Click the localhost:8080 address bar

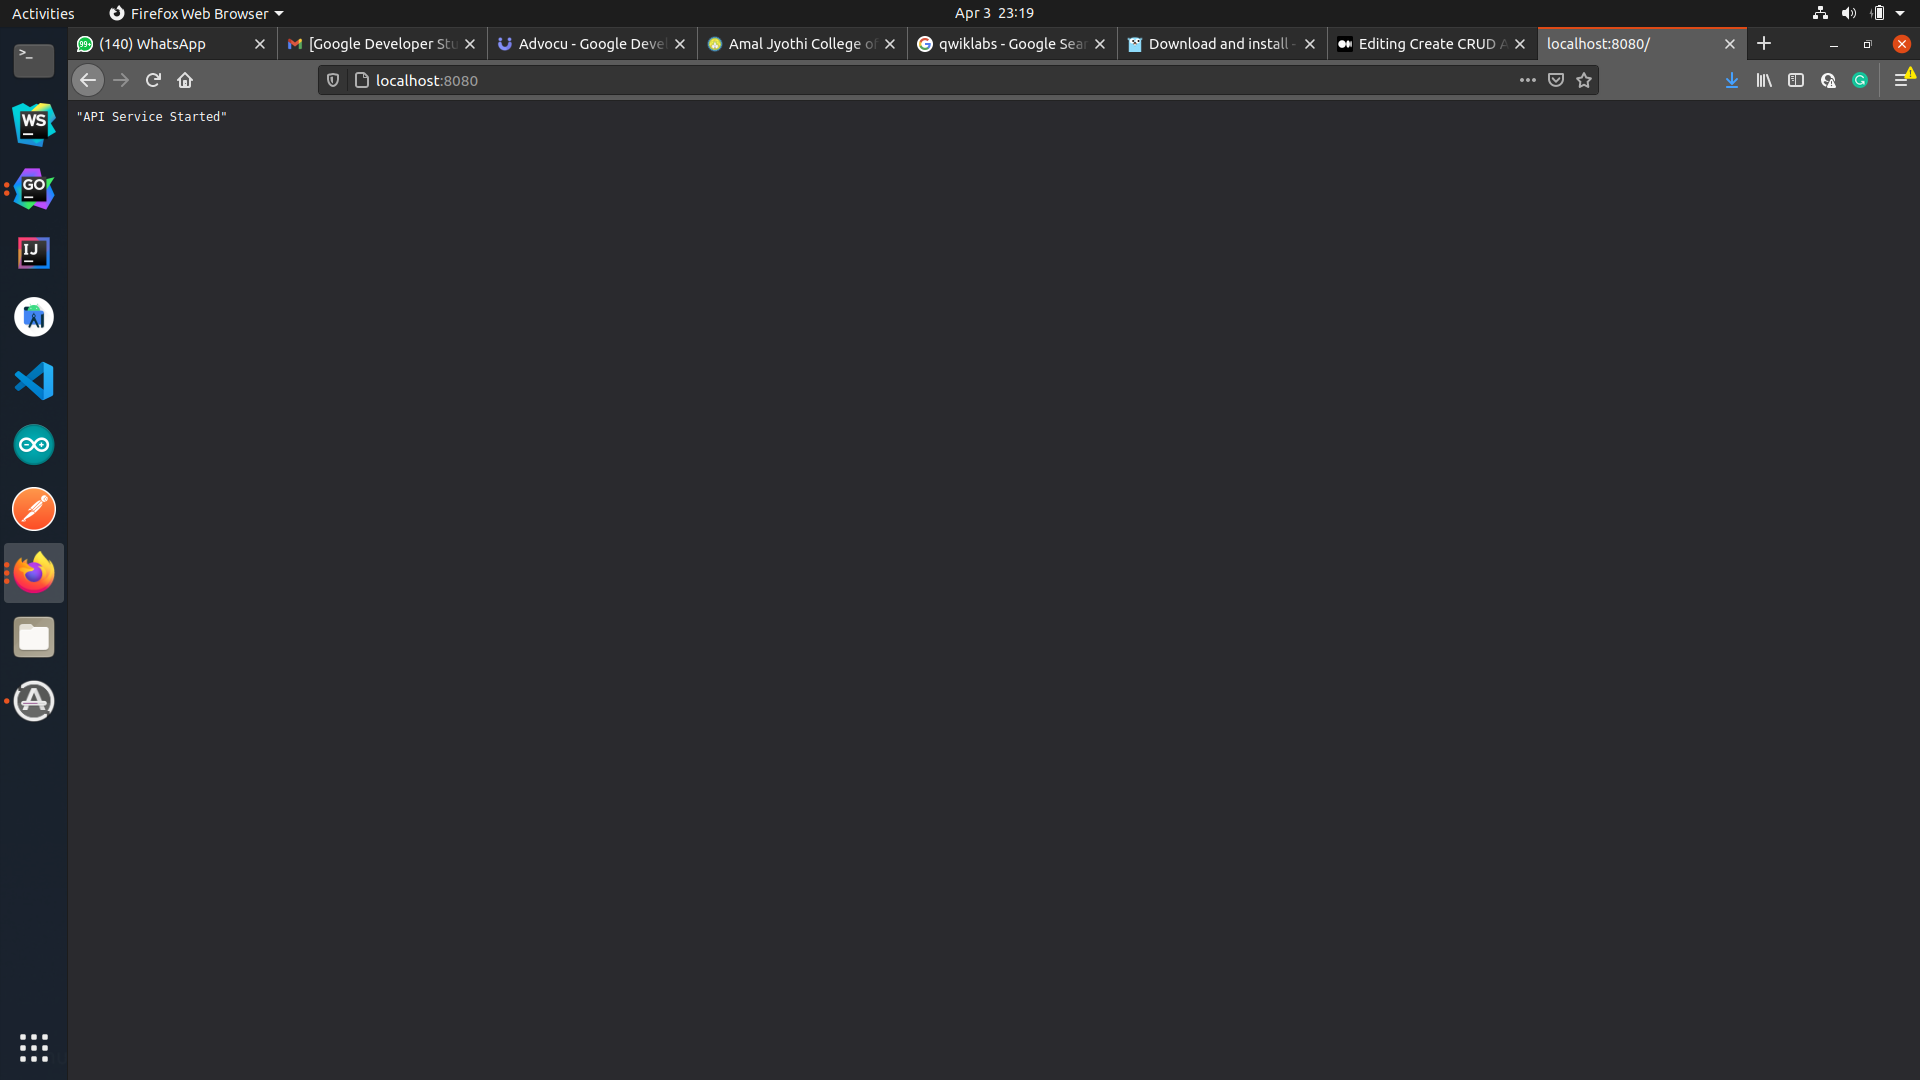coord(900,80)
